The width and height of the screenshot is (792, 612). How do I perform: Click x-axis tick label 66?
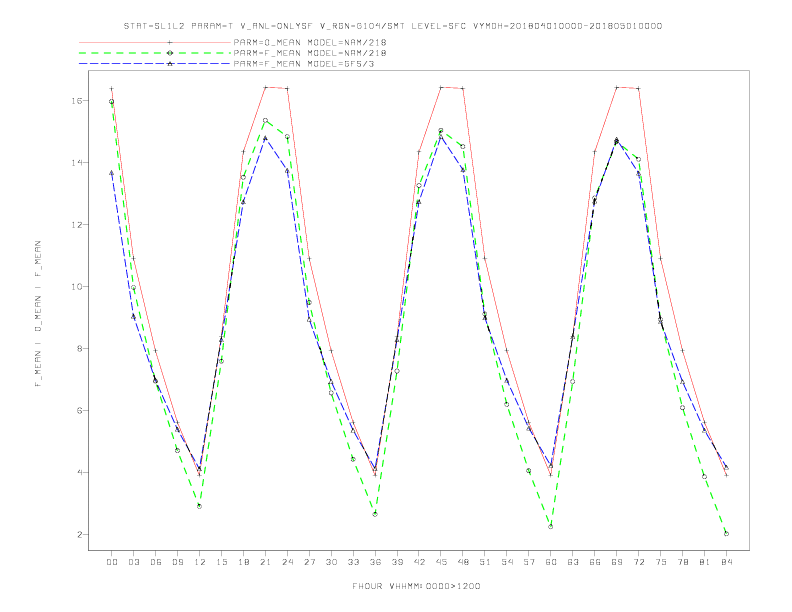595,562
